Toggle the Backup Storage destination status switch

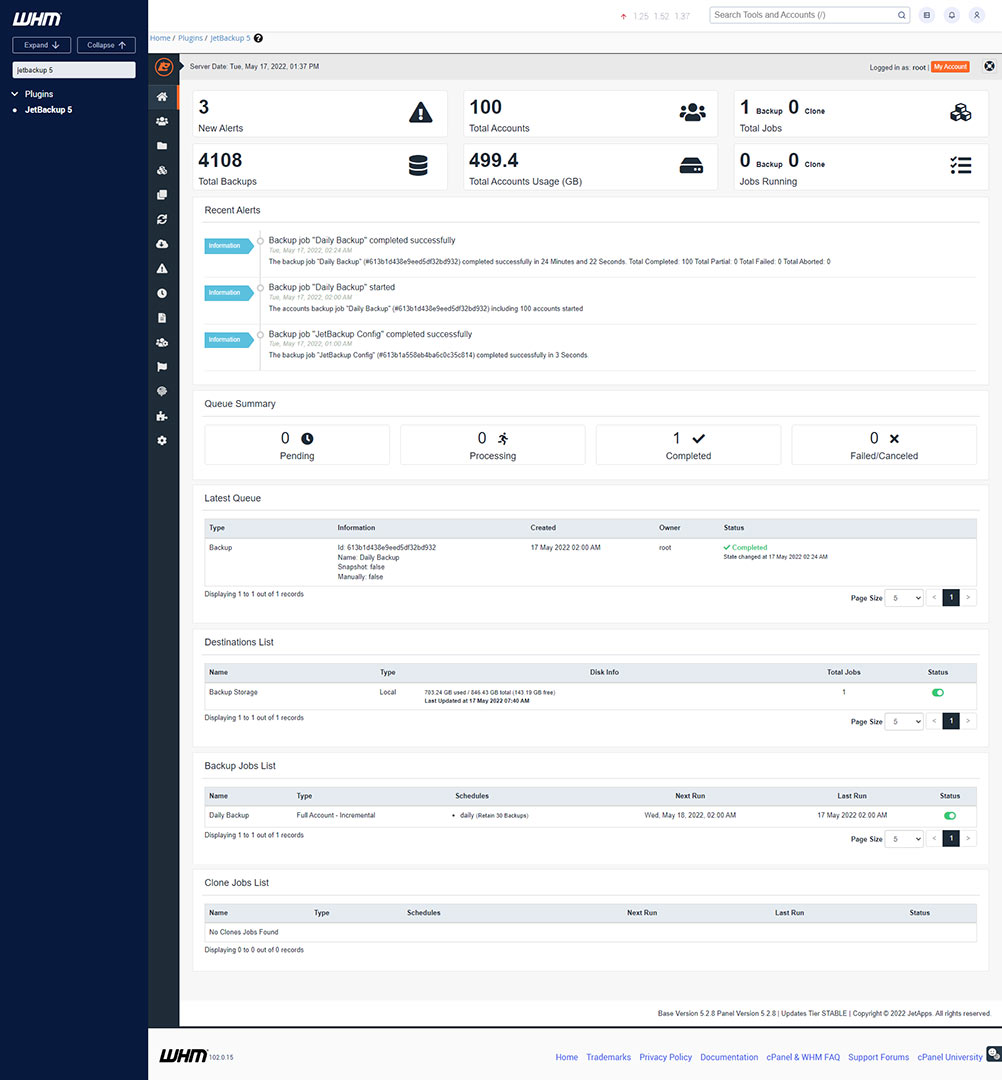pyautogui.click(x=937, y=692)
